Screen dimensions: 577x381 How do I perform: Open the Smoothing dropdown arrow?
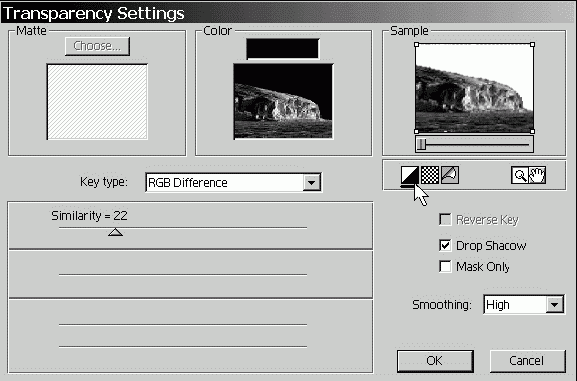555,304
